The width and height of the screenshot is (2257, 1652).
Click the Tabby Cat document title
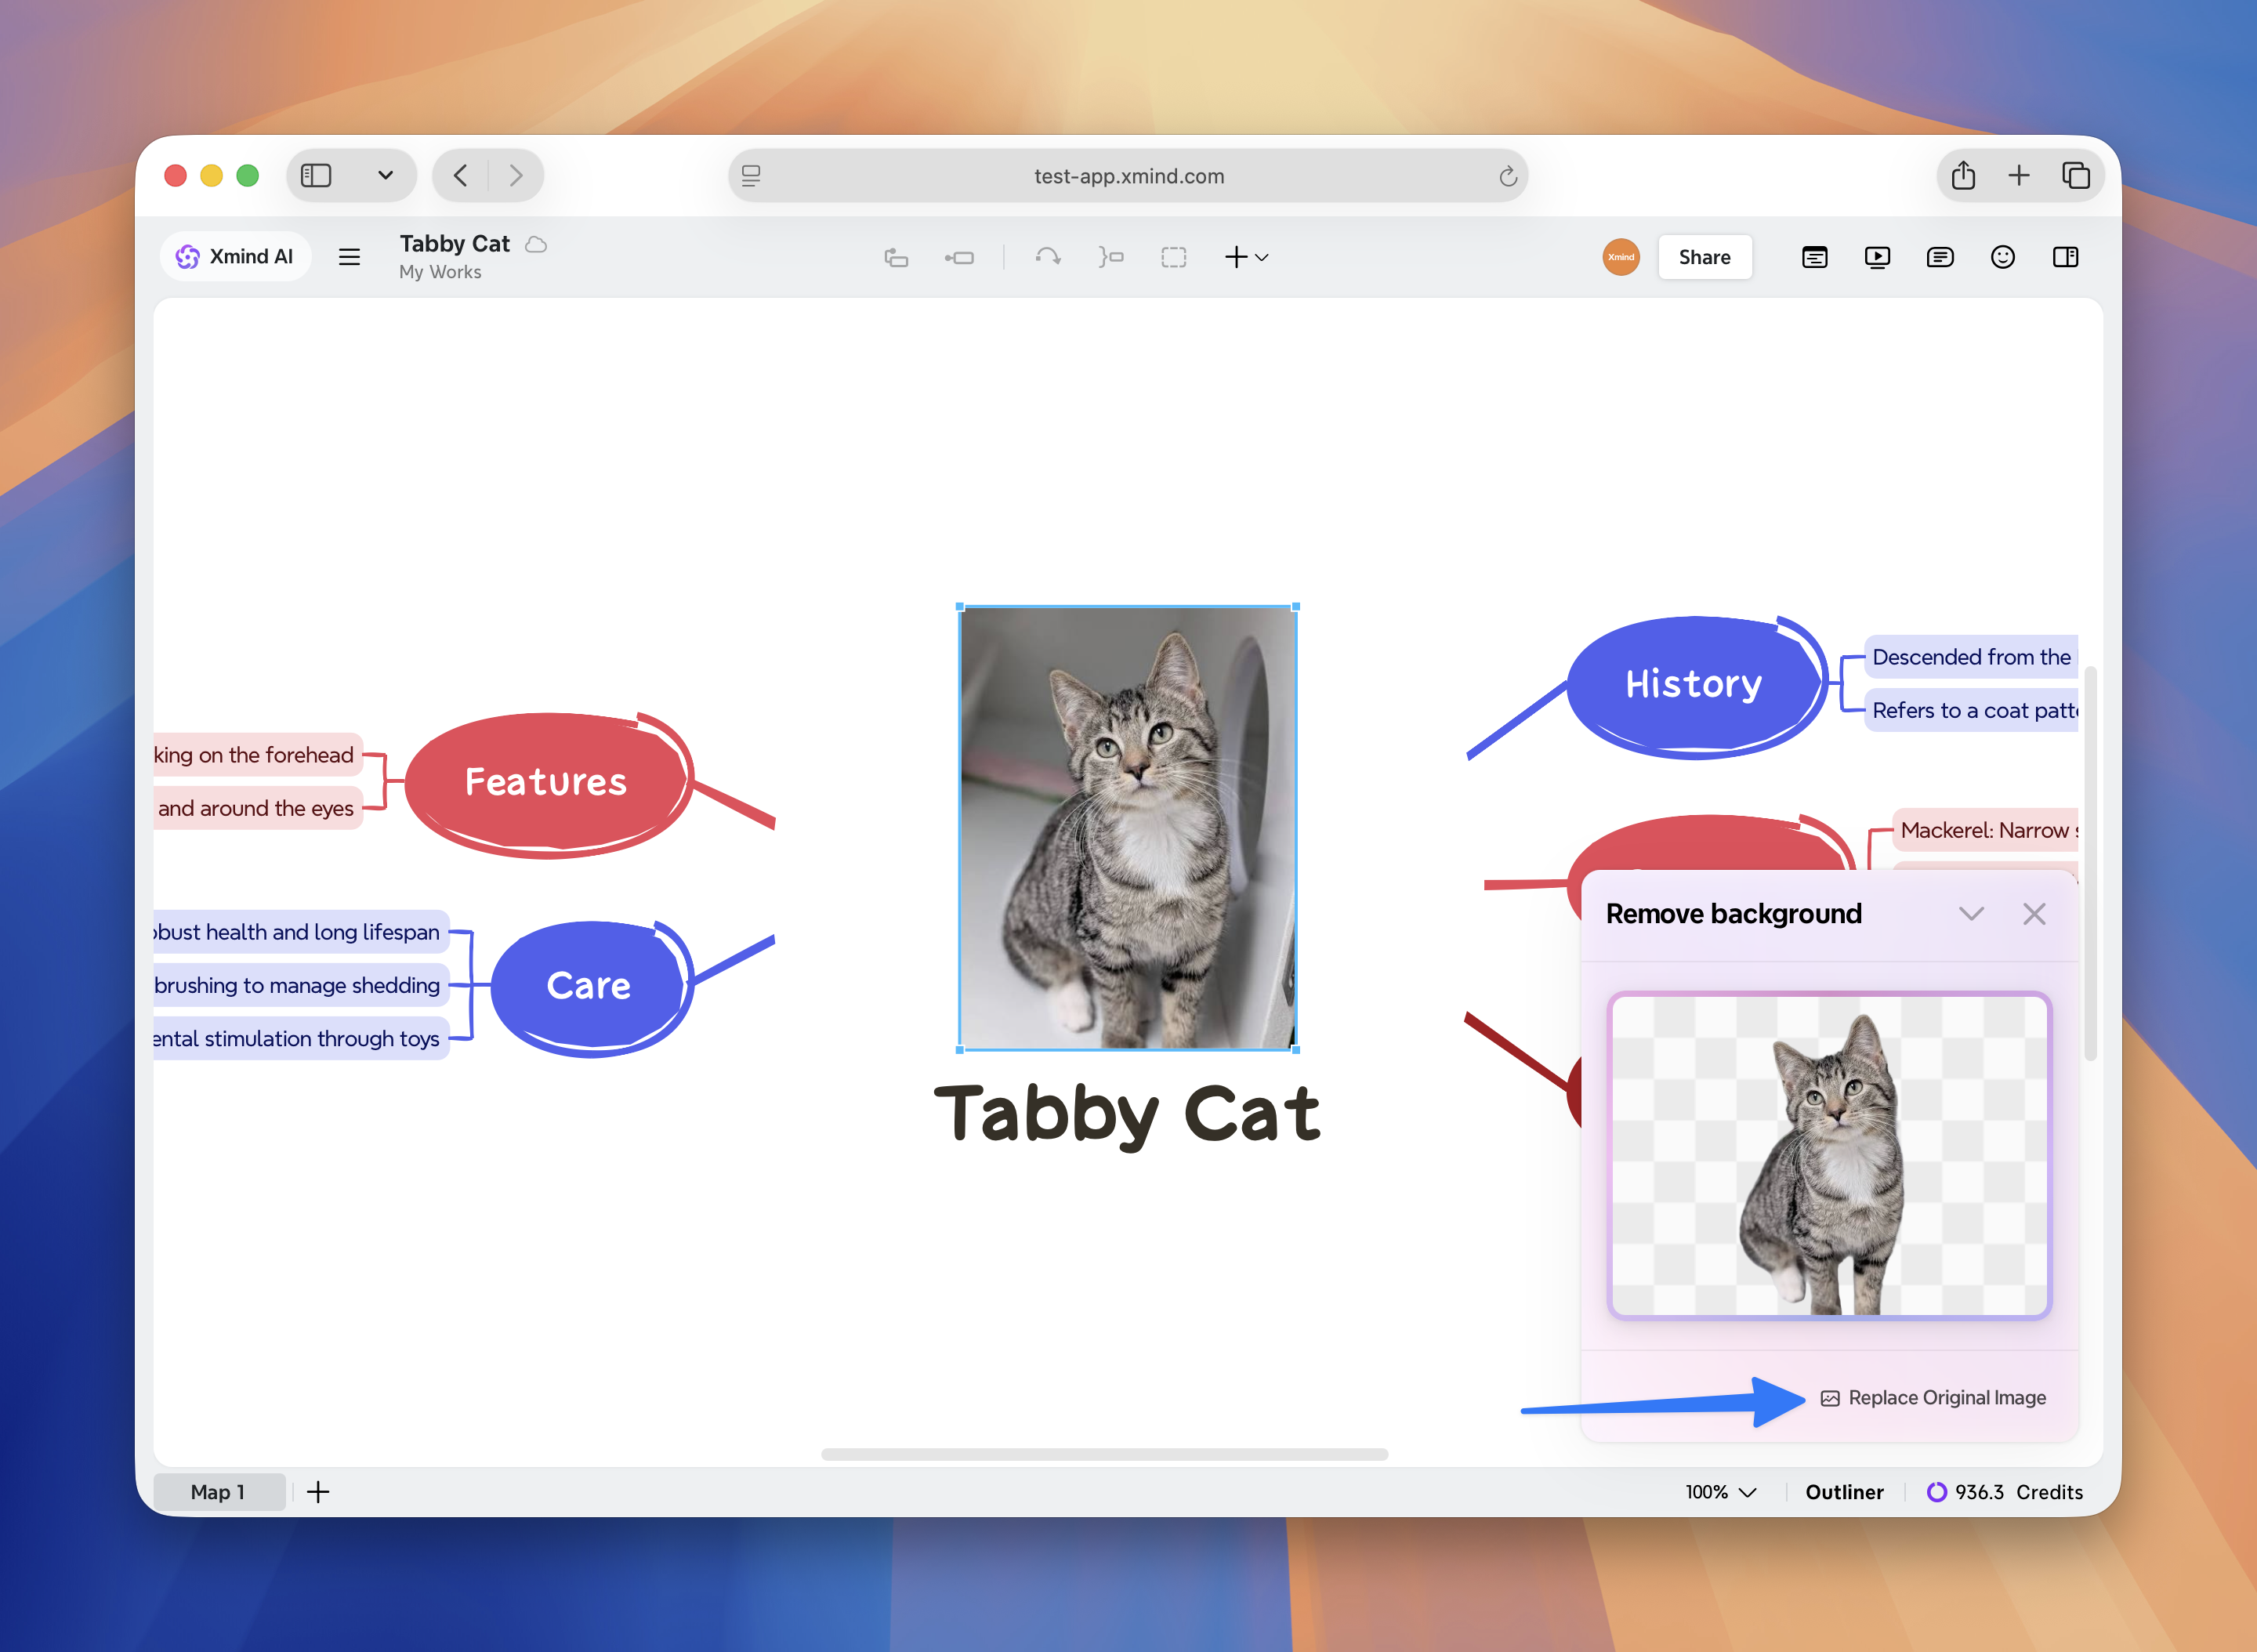click(455, 244)
